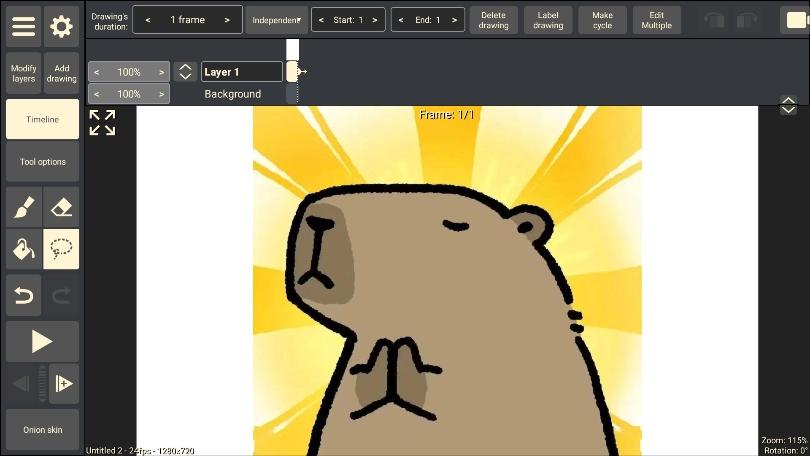
Task: Toggle Onion skin on or off
Action: (42, 430)
